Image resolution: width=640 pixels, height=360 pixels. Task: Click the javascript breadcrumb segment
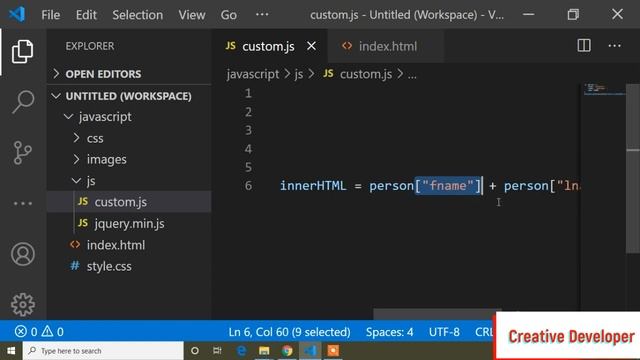click(253, 74)
